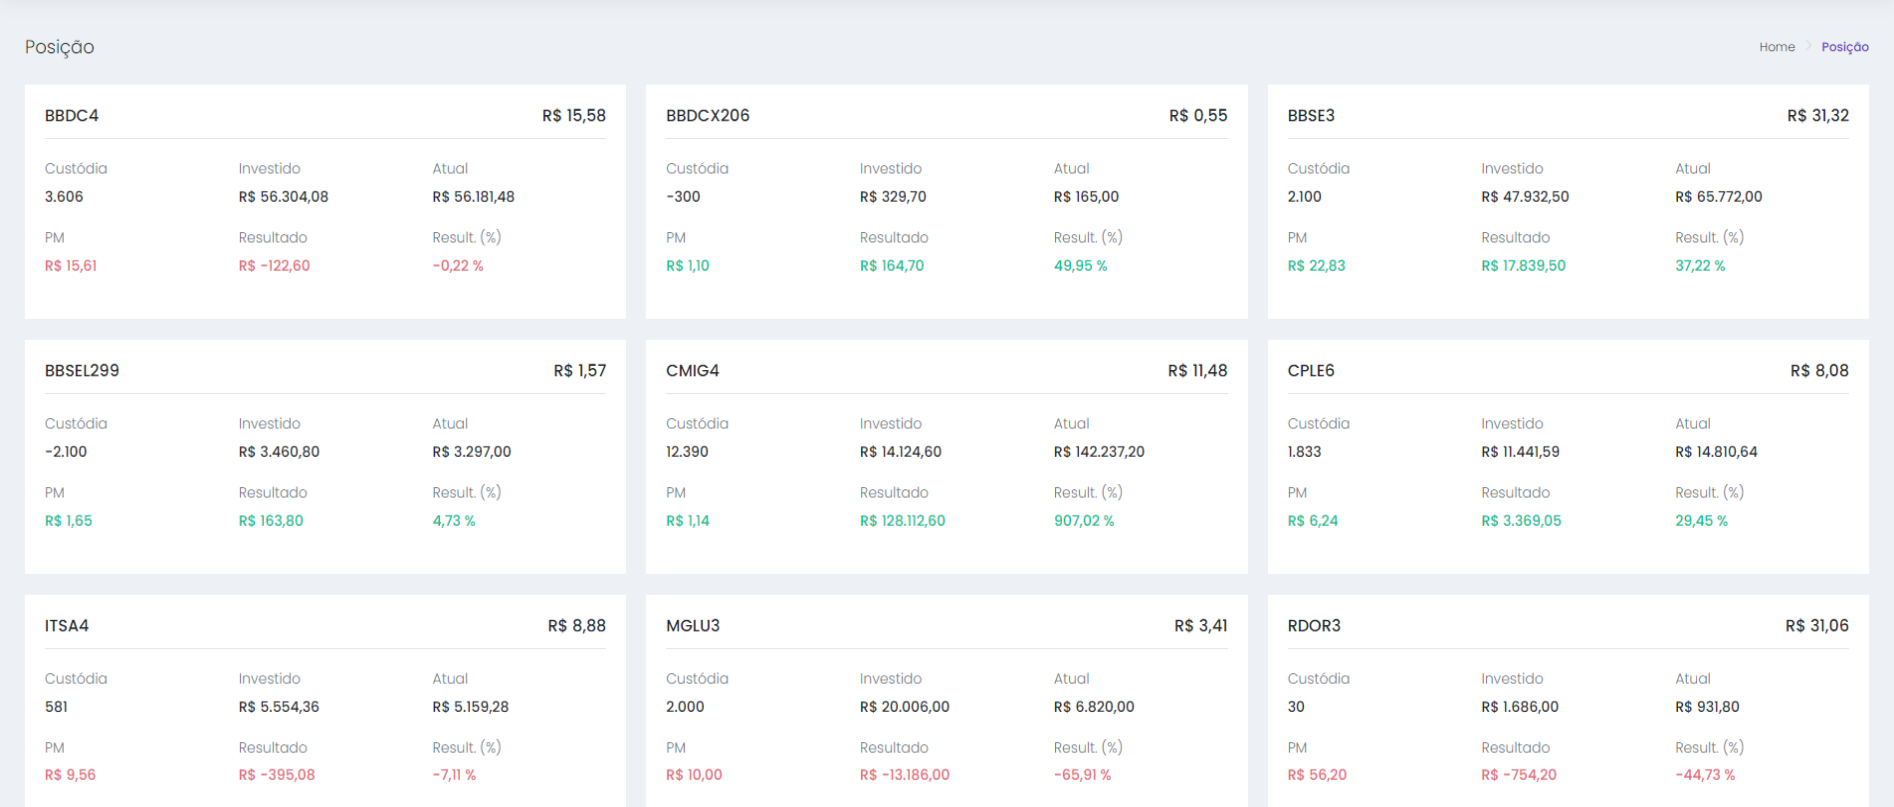Click ITSA4 result R$ -395,08
Viewport: 1894px width, 807px height.
[x=277, y=775]
